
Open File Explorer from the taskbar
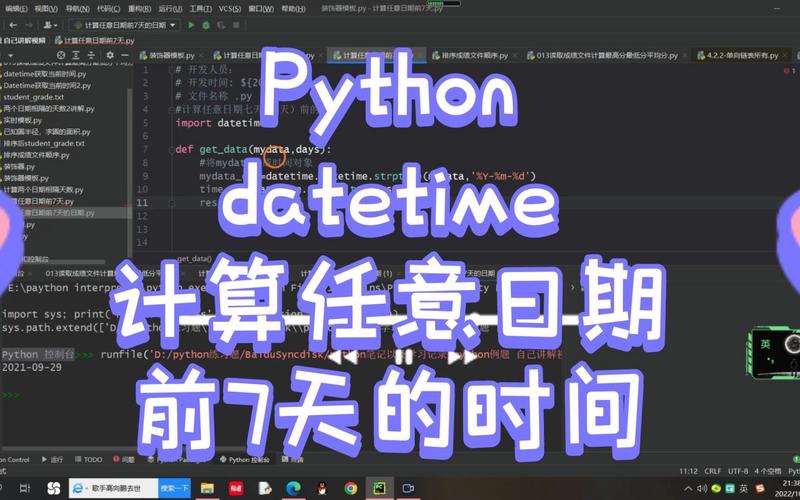pos(207,488)
